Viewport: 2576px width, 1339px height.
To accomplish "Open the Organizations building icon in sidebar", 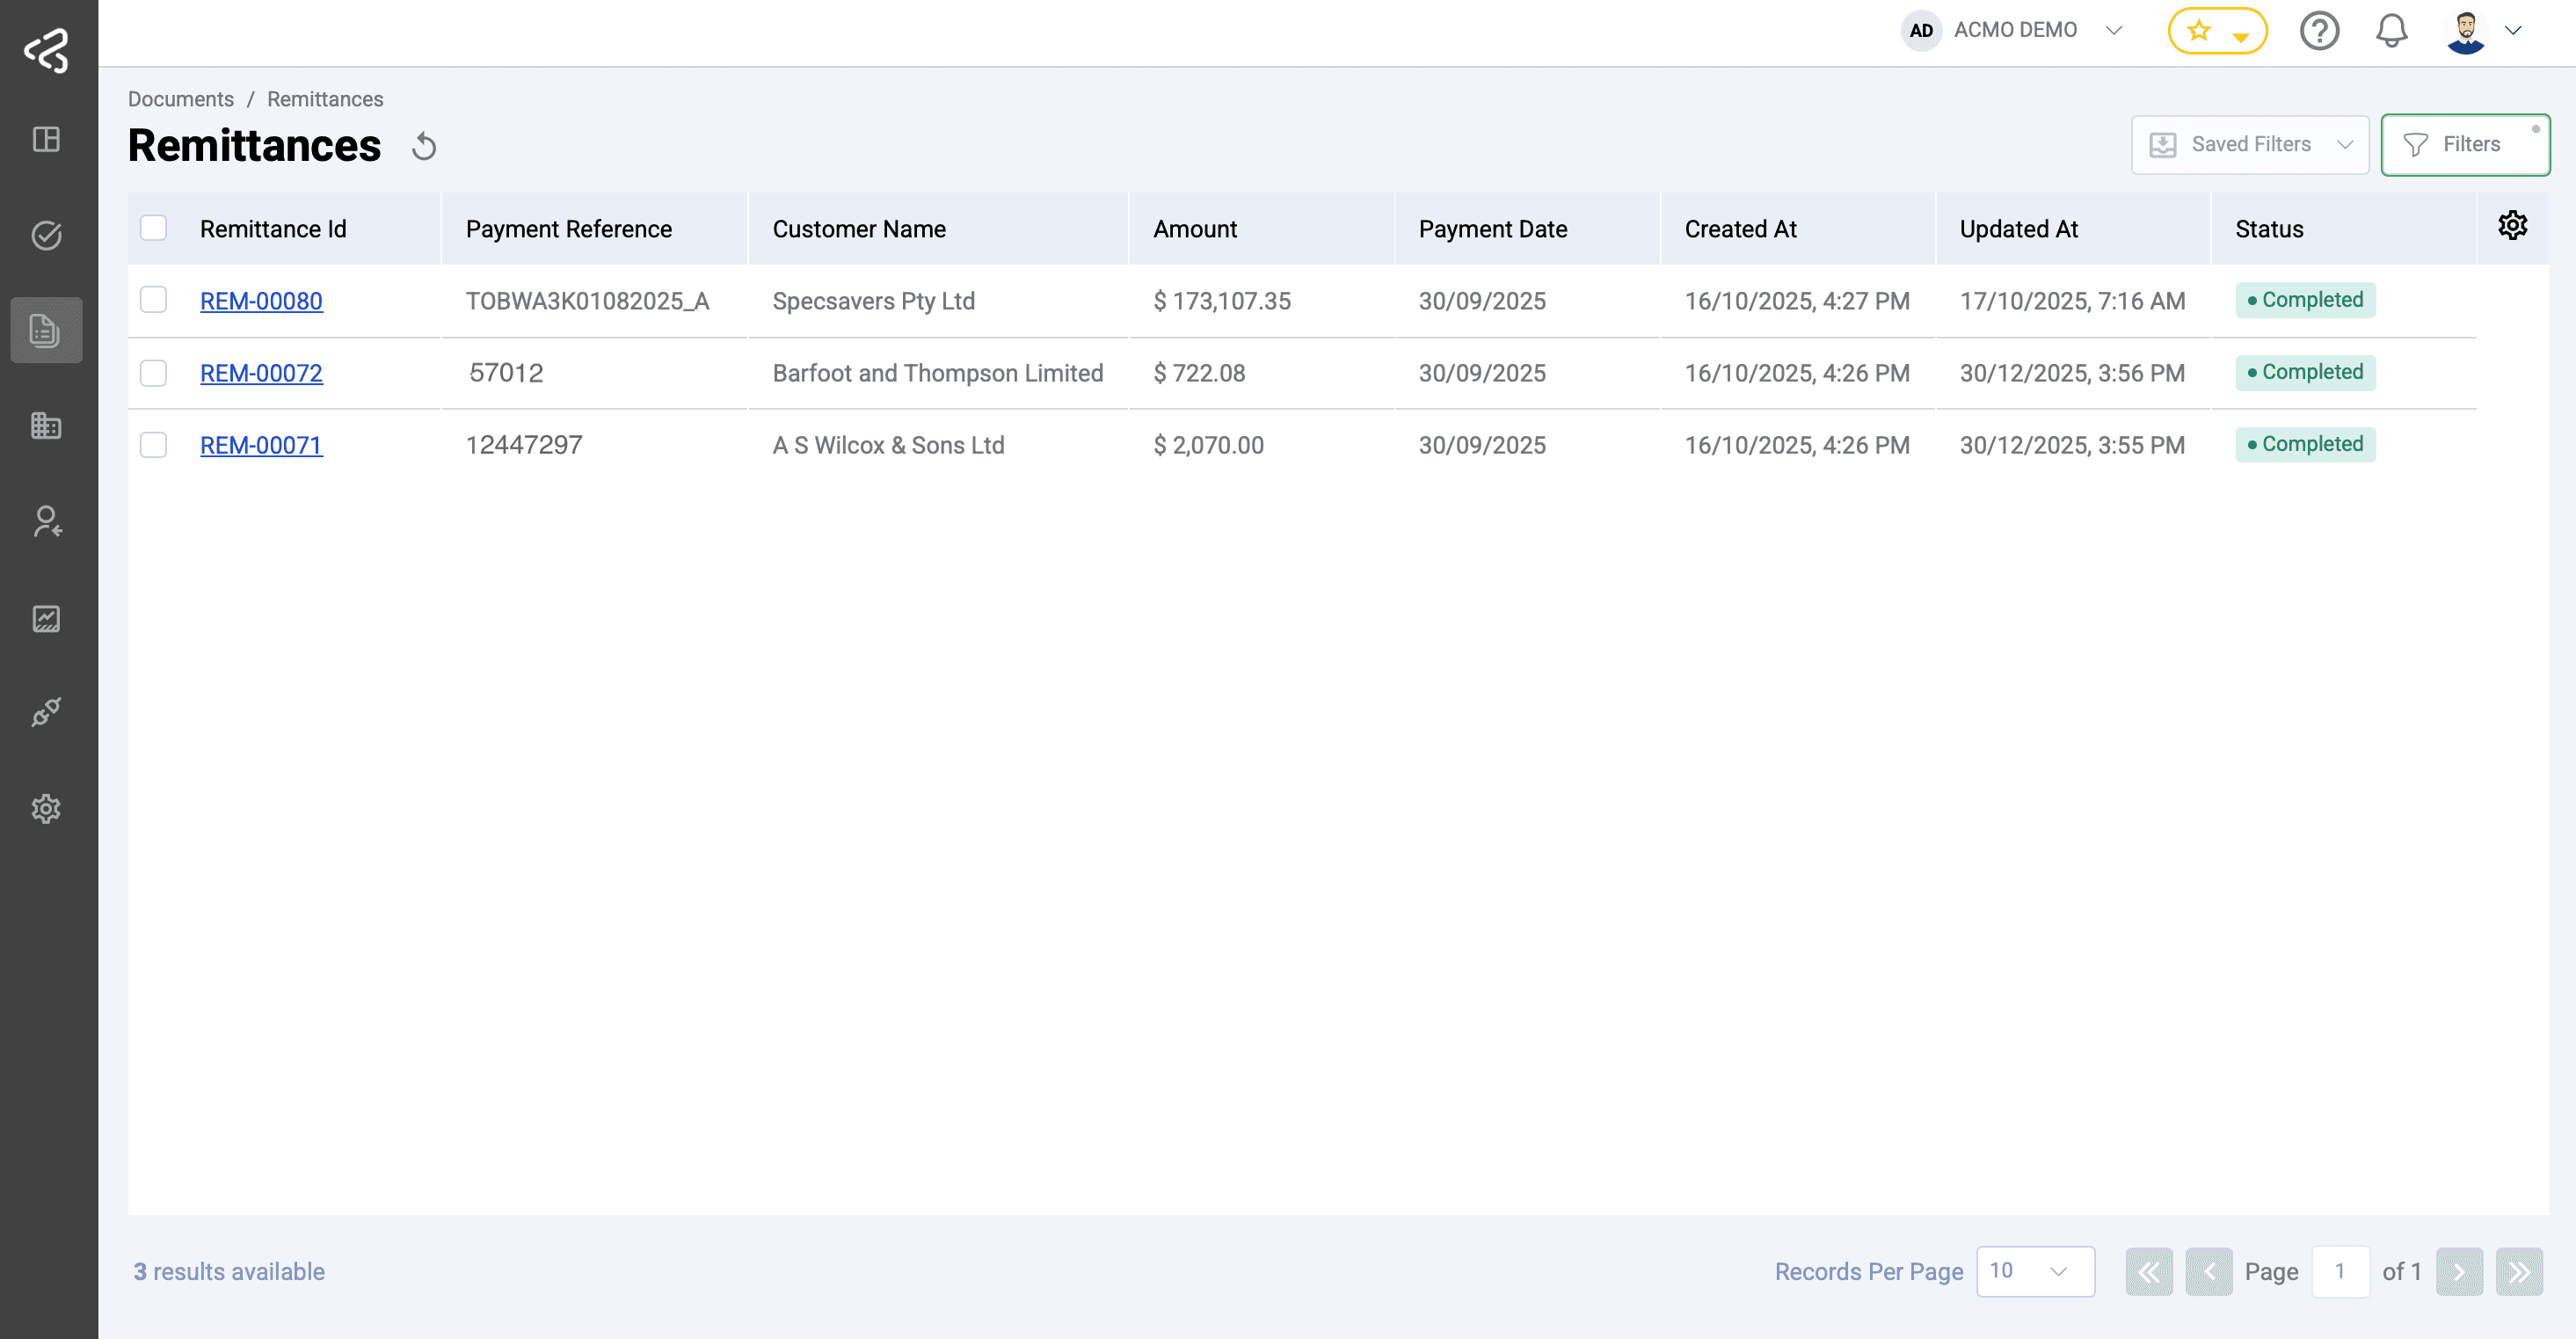I will pos(47,425).
